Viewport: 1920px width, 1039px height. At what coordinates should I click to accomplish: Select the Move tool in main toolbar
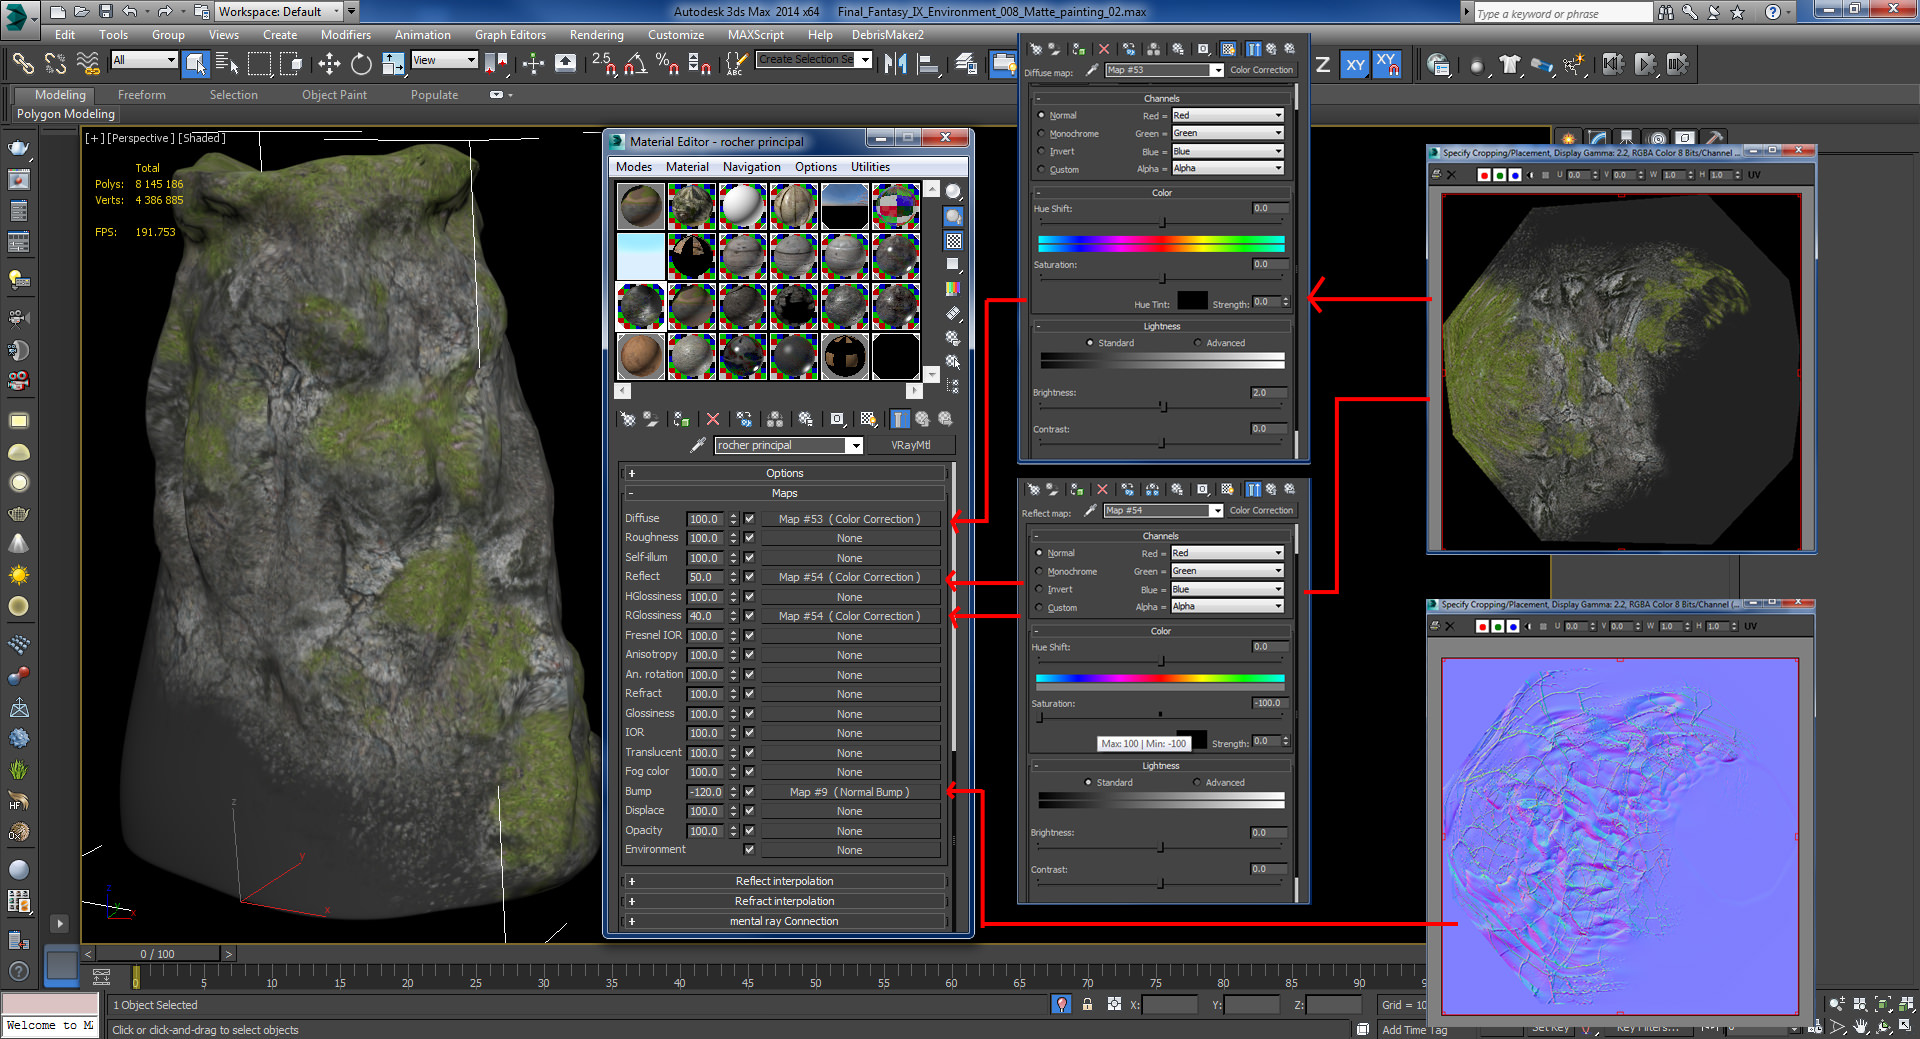click(329, 65)
